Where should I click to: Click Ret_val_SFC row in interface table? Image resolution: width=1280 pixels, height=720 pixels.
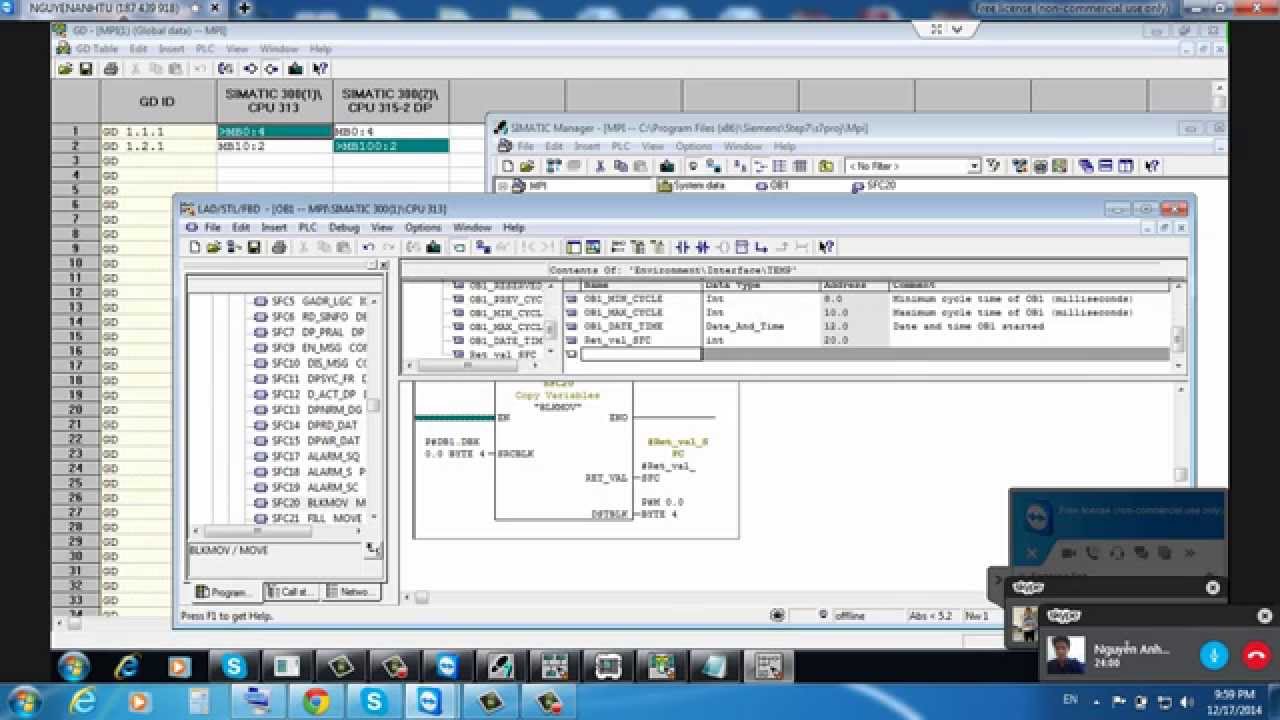865,340
